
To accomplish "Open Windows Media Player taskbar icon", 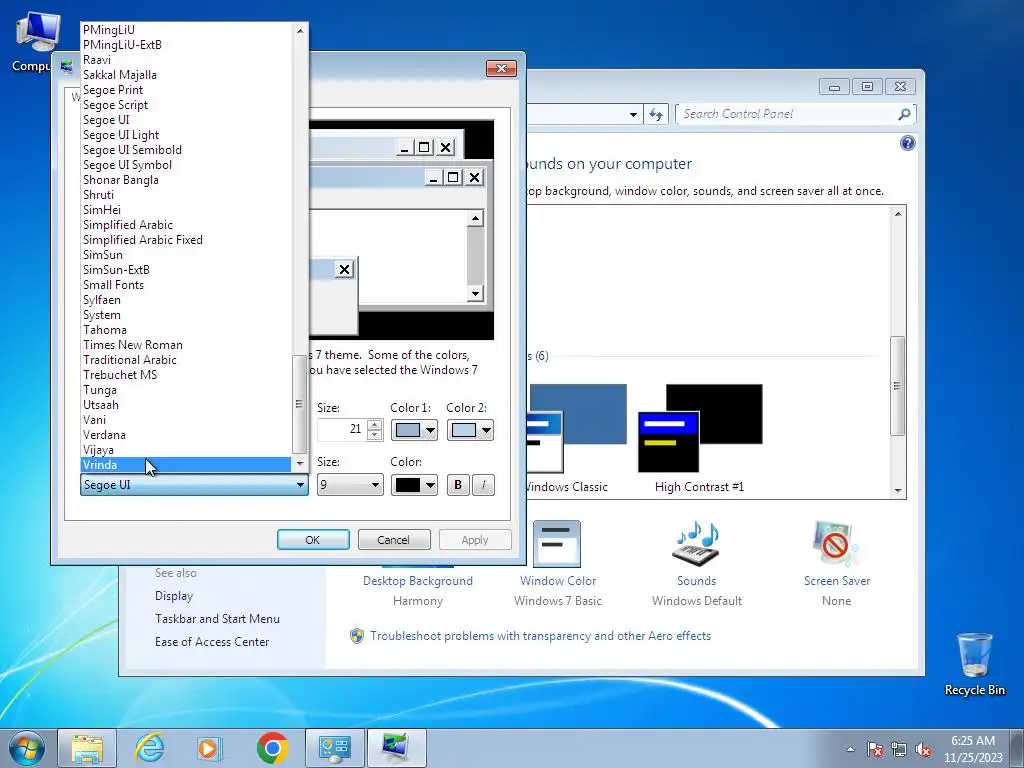I will tap(210, 748).
